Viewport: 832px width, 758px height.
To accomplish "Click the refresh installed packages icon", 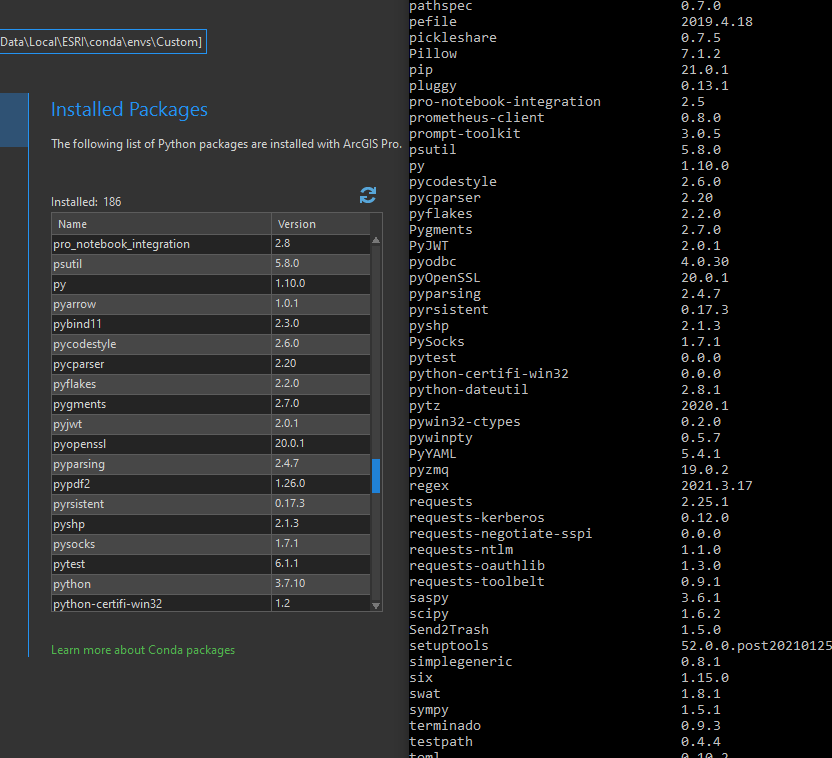I will point(368,195).
